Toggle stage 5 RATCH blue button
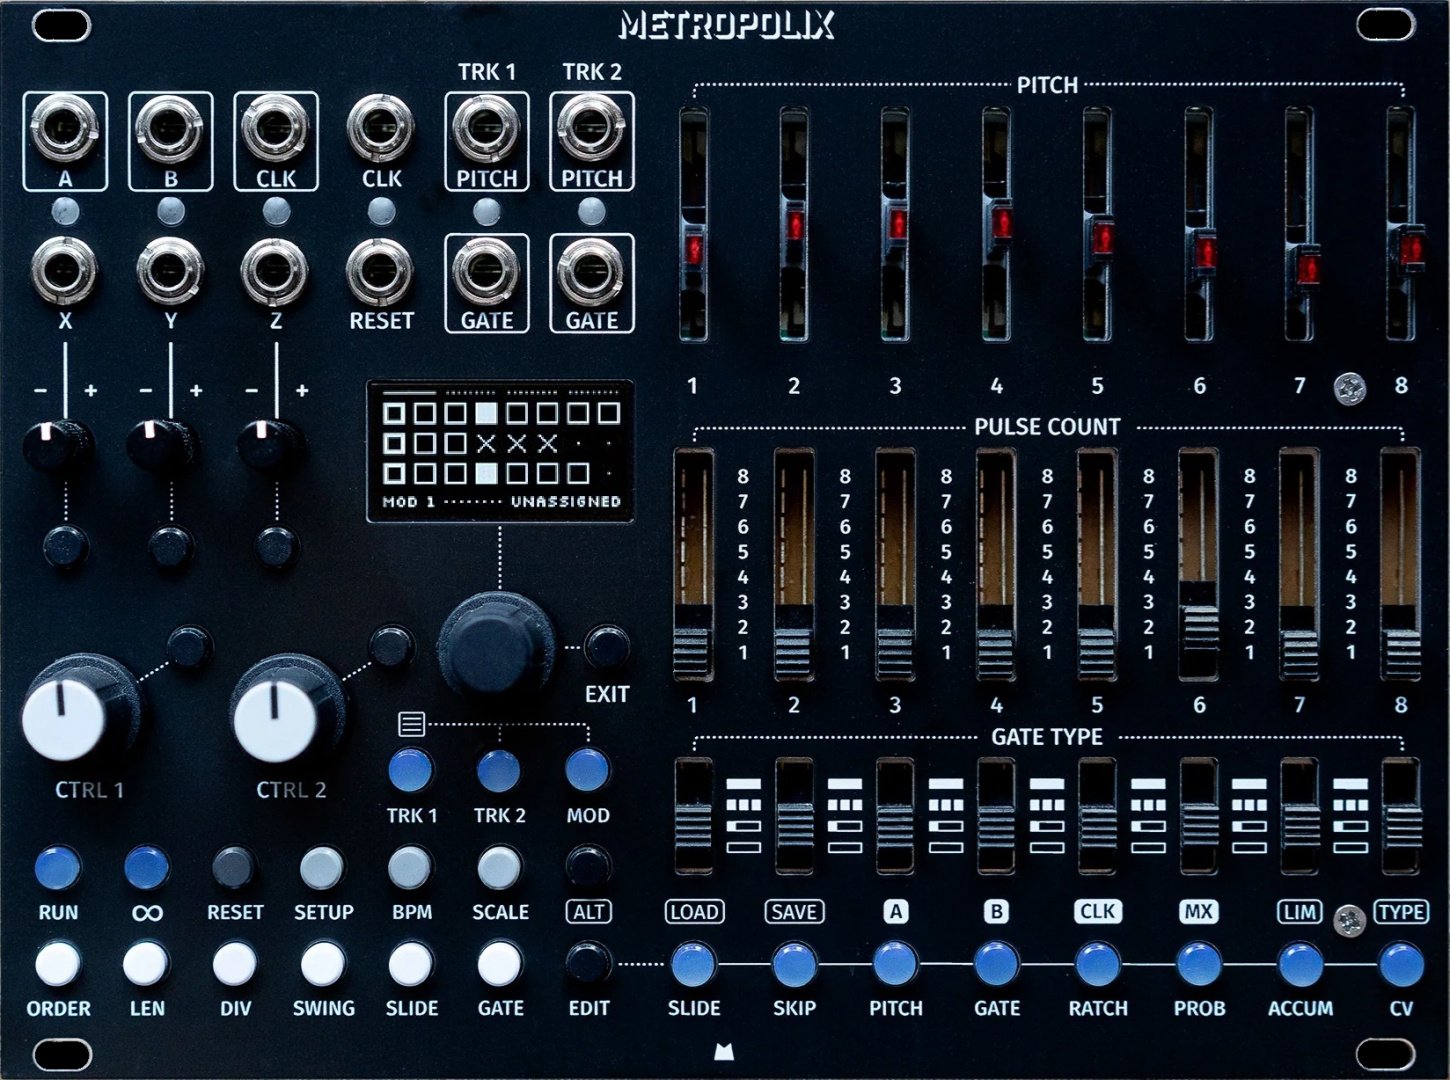 [1097, 964]
